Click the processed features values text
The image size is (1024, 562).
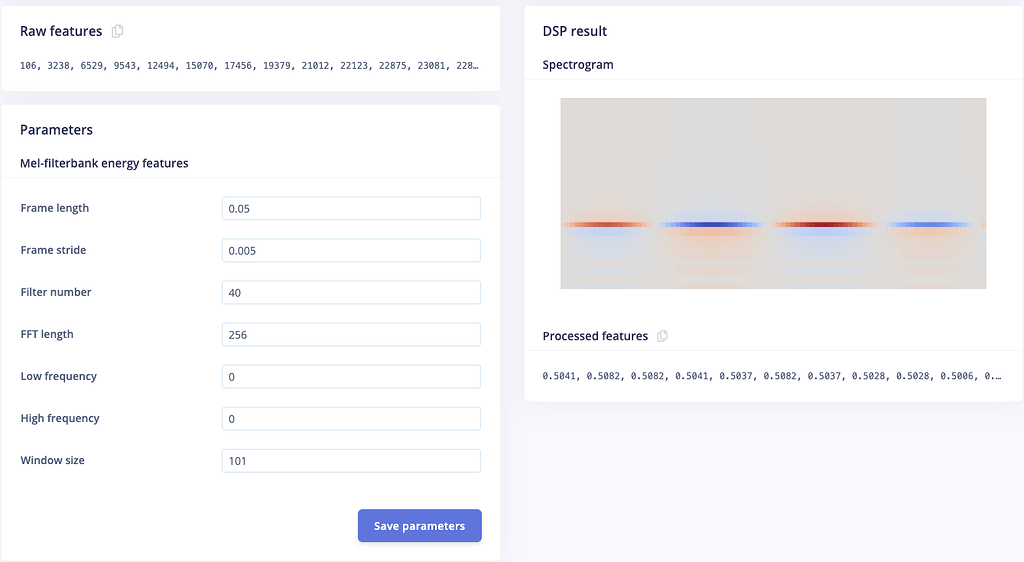771,376
